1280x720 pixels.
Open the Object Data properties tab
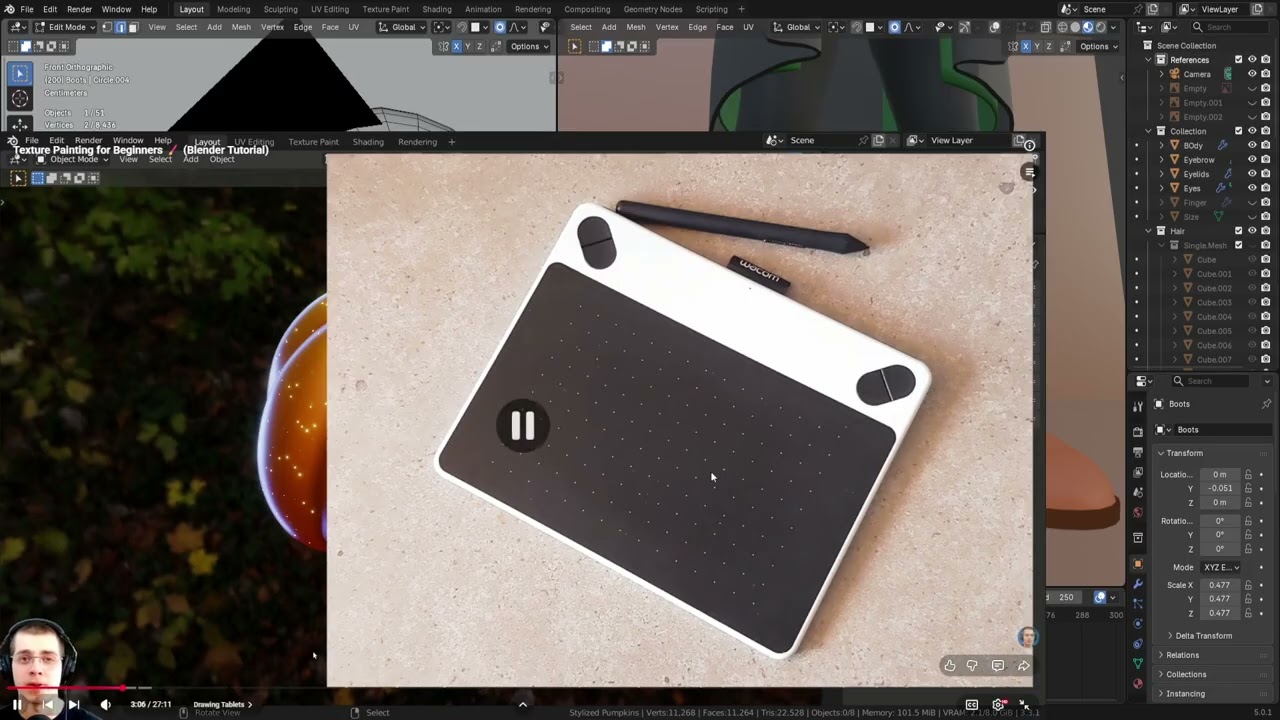pyautogui.click(x=1137, y=663)
